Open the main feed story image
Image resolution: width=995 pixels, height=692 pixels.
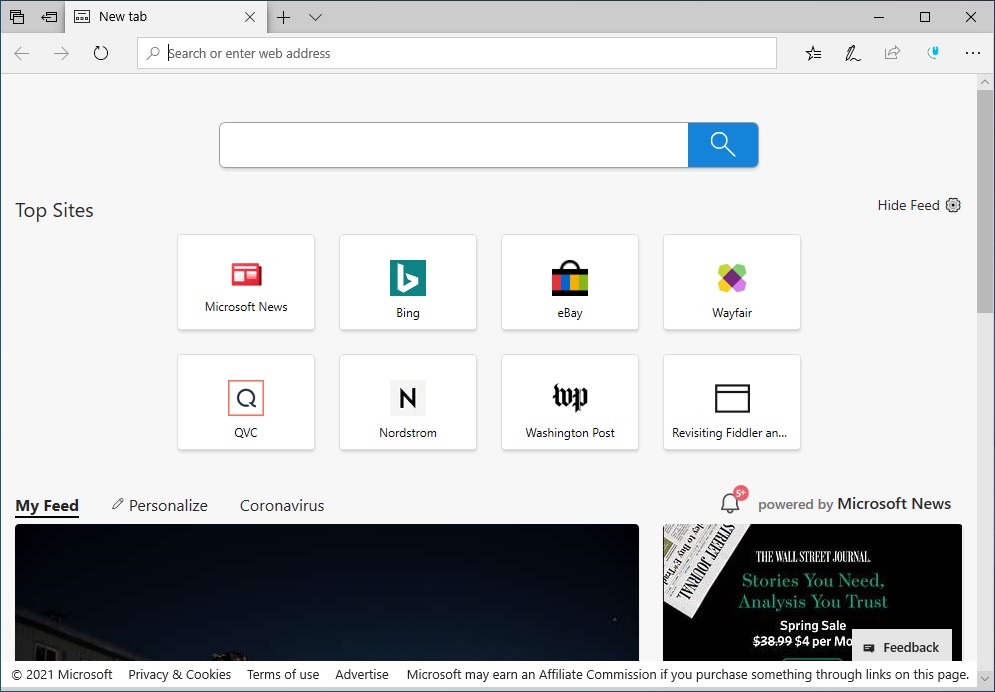click(x=327, y=592)
